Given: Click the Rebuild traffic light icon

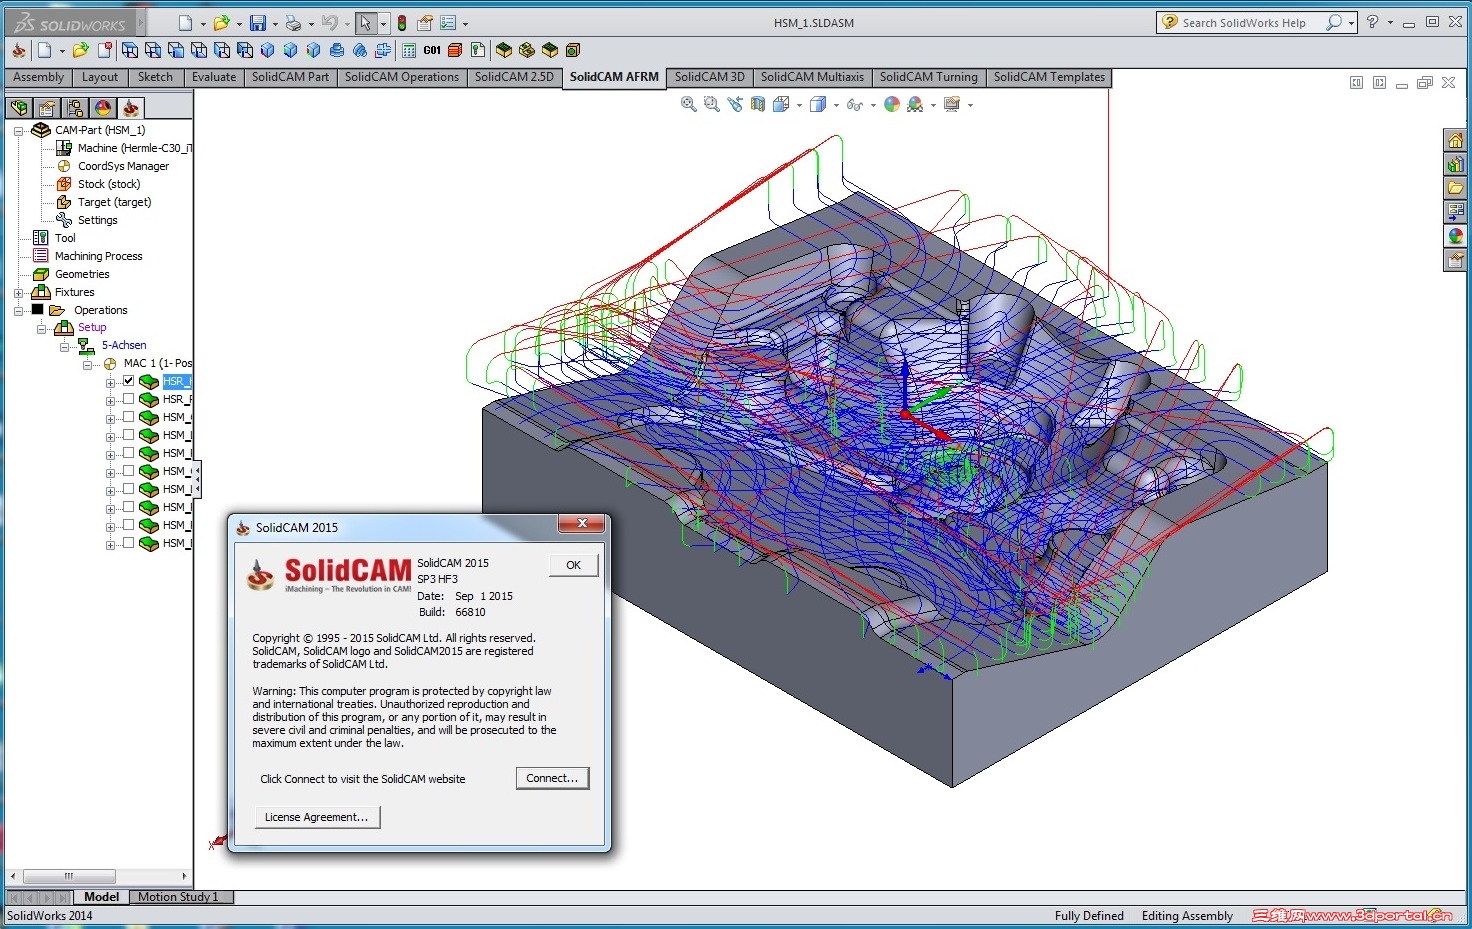Looking at the screenshot, I should 402,23.
